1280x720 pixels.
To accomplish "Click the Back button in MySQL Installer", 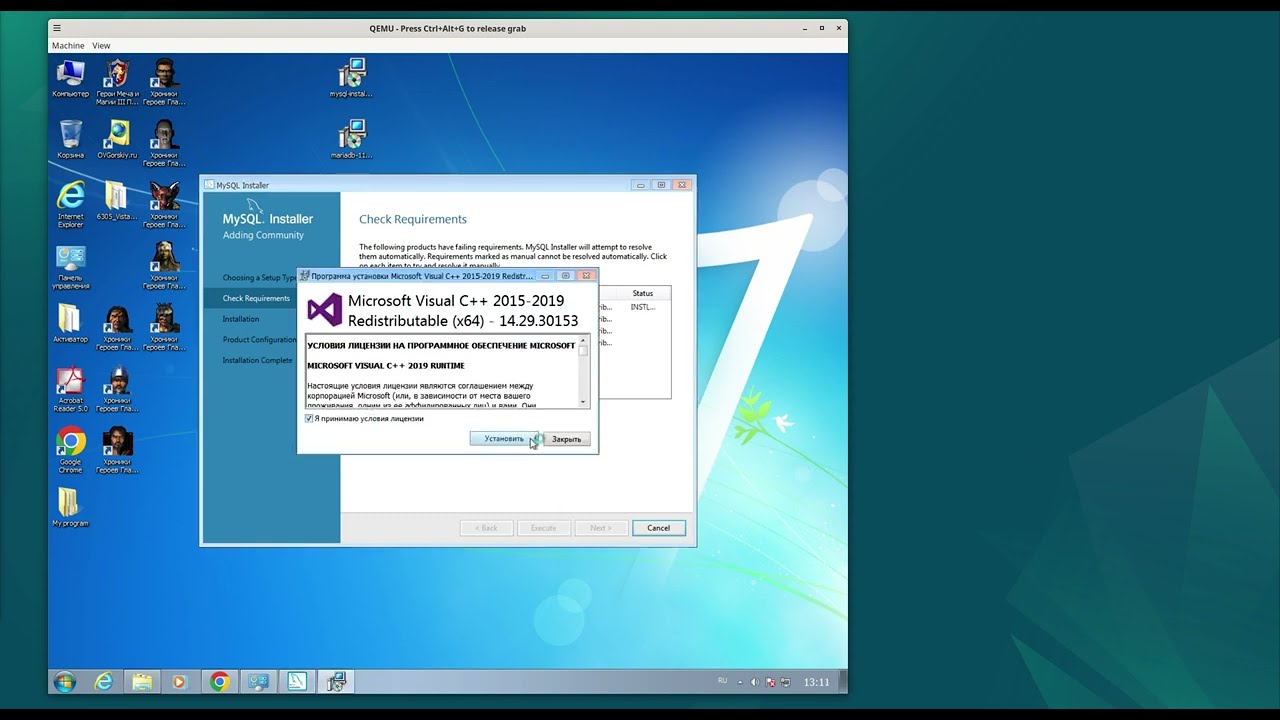I will [486, 528].
